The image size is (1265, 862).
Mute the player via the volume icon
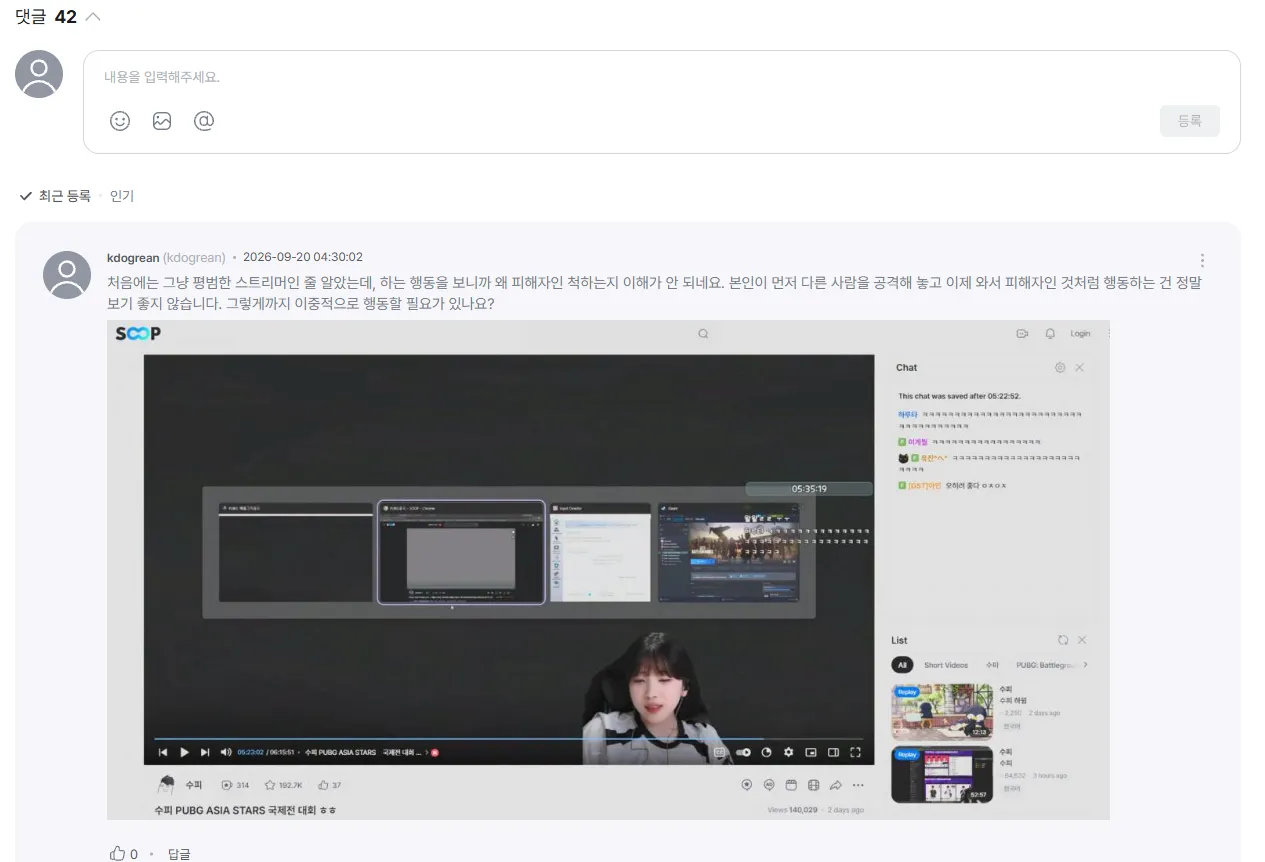[226, 752]
